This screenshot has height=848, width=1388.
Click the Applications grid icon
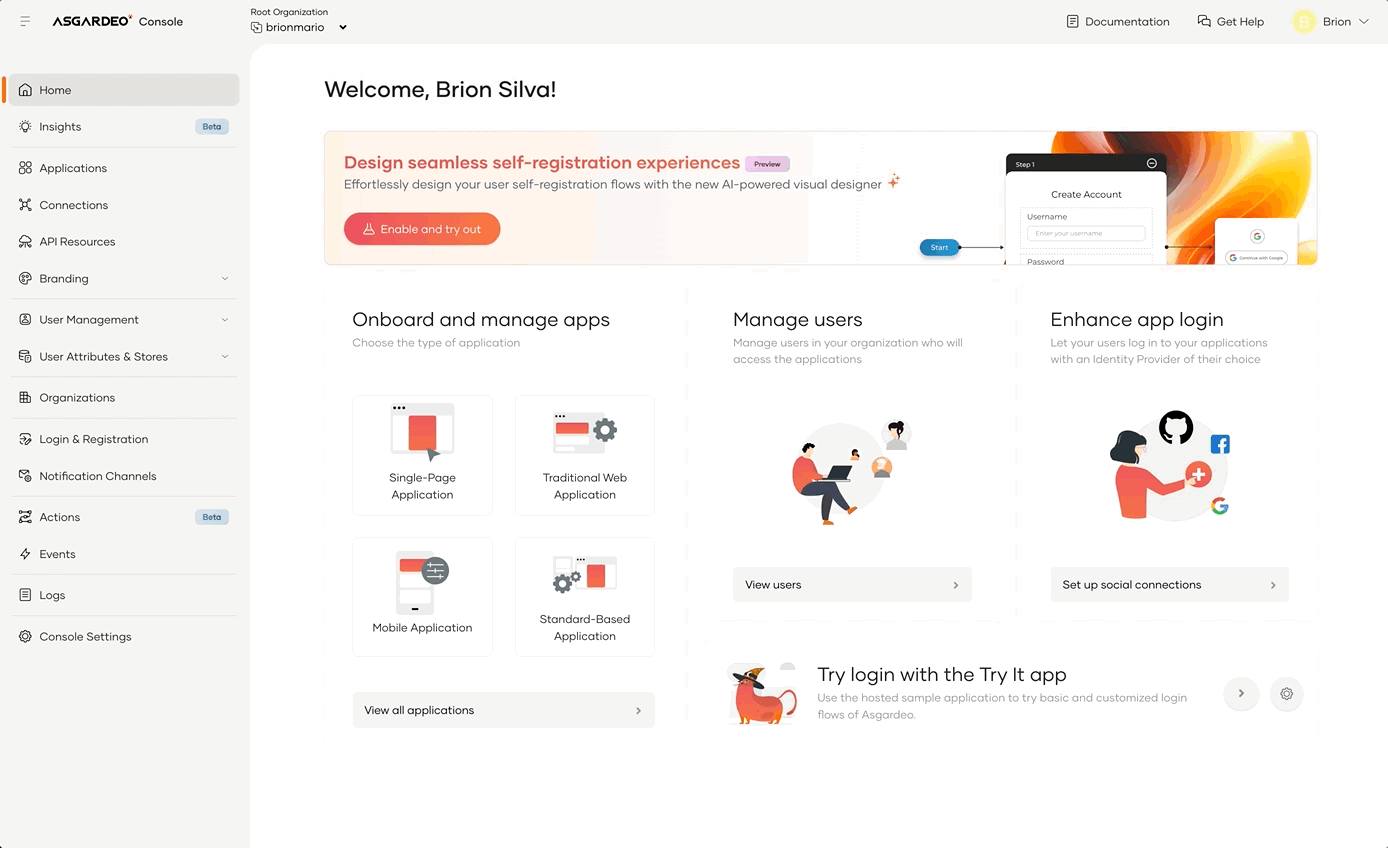[25, 168]
